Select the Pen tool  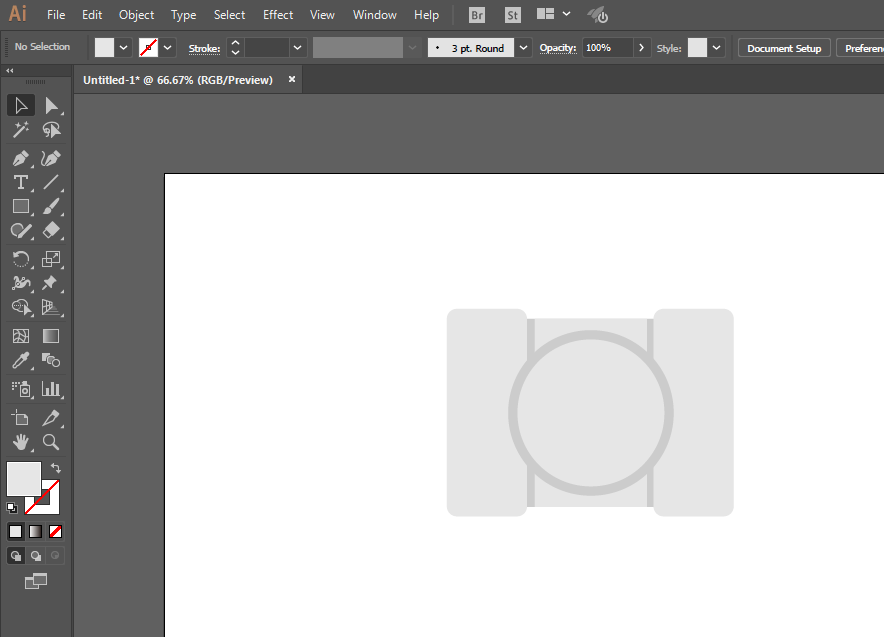point(20,158)
